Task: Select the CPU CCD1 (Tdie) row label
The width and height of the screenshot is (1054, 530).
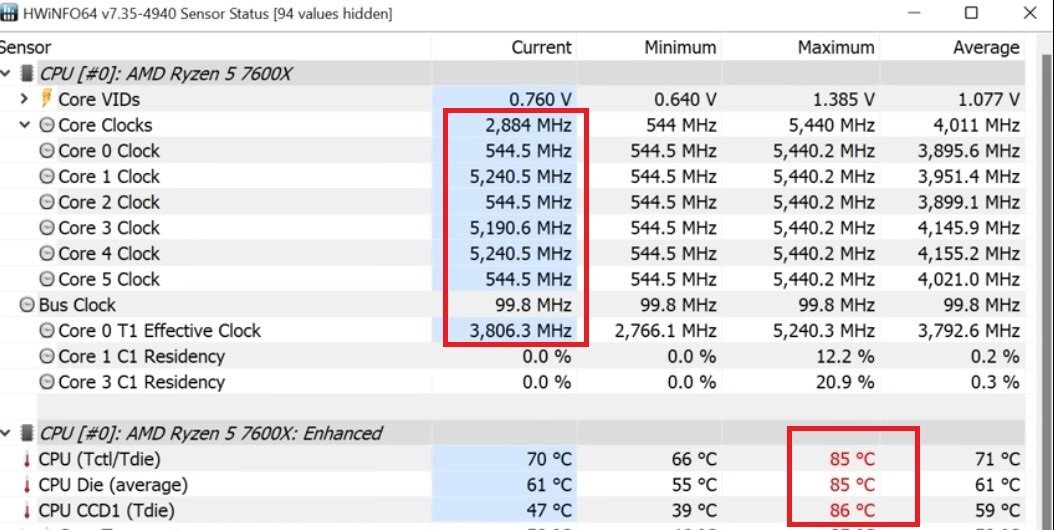Action: tap(106, 510)
